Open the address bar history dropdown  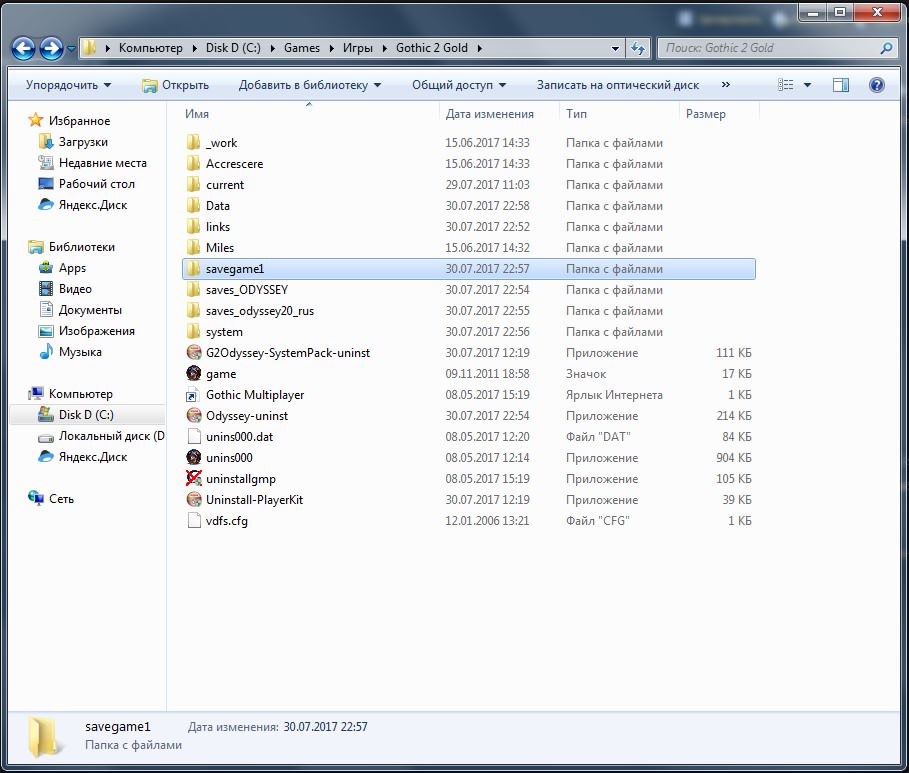615,48
